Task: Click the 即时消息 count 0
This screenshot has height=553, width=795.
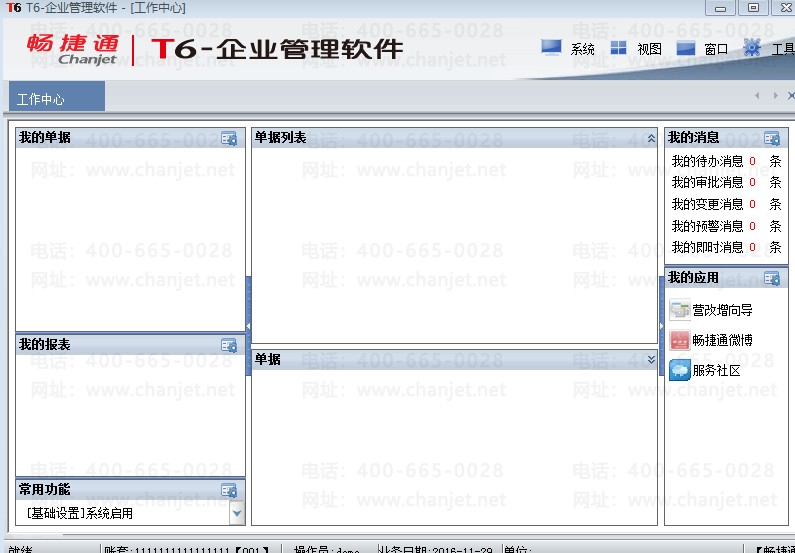Action: pyautogui.click(x=752, y=247)
